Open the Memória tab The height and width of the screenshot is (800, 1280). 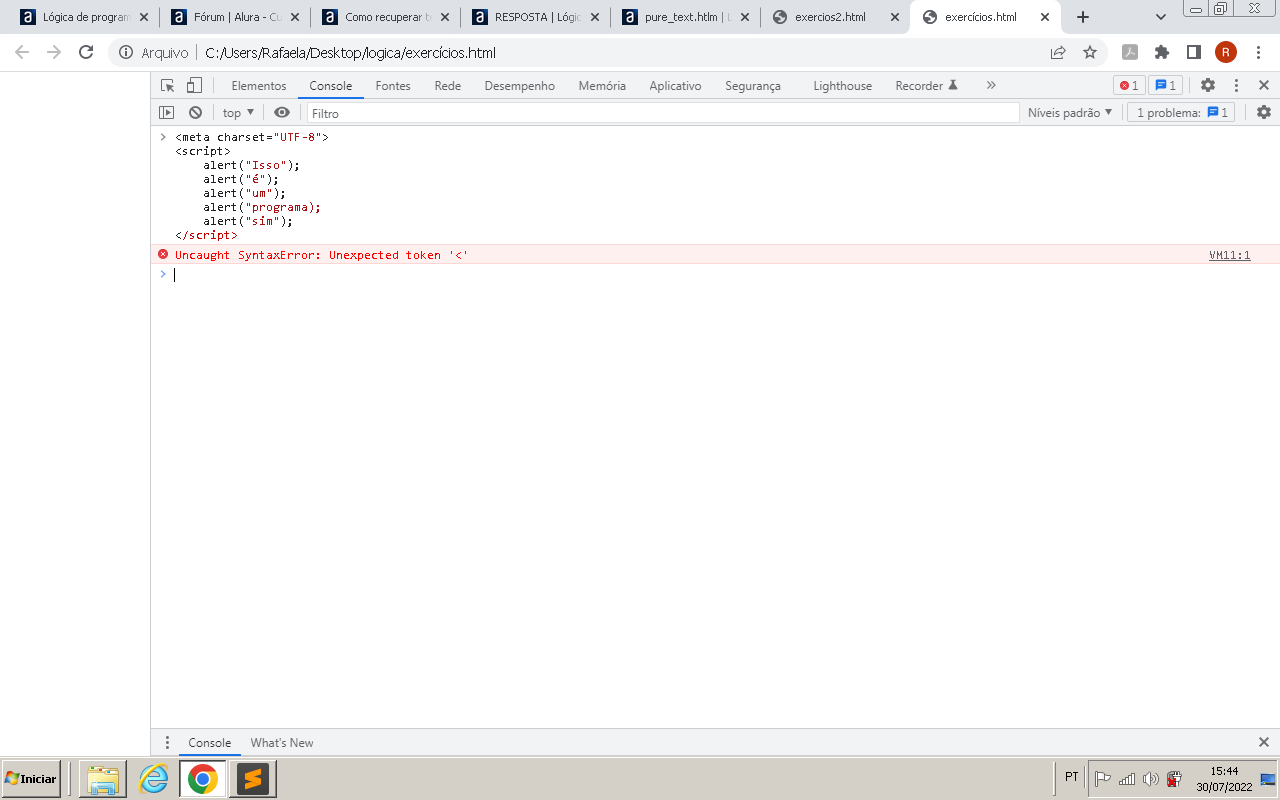tap(602, 86)
